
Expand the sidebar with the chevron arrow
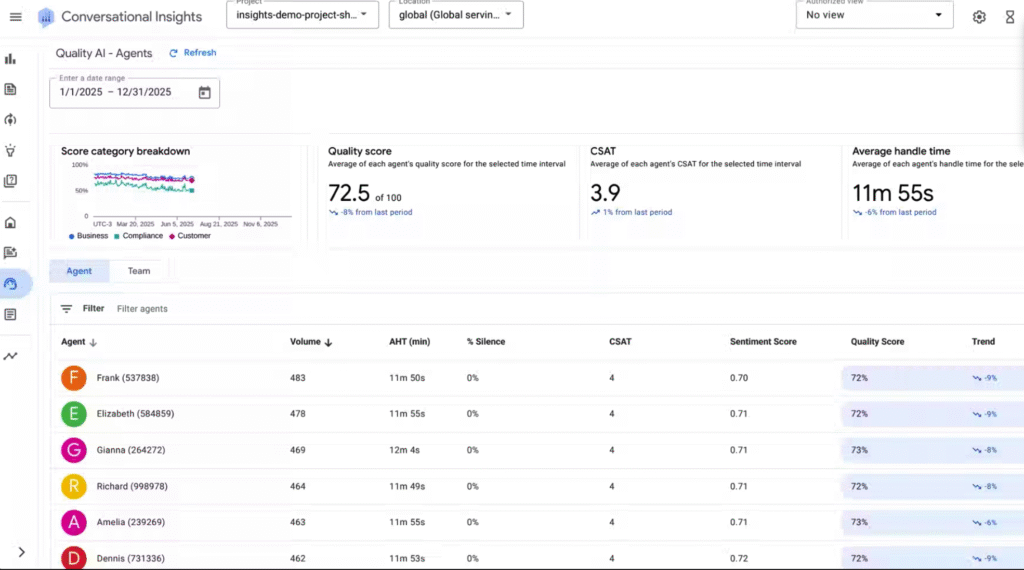point(22,552)
